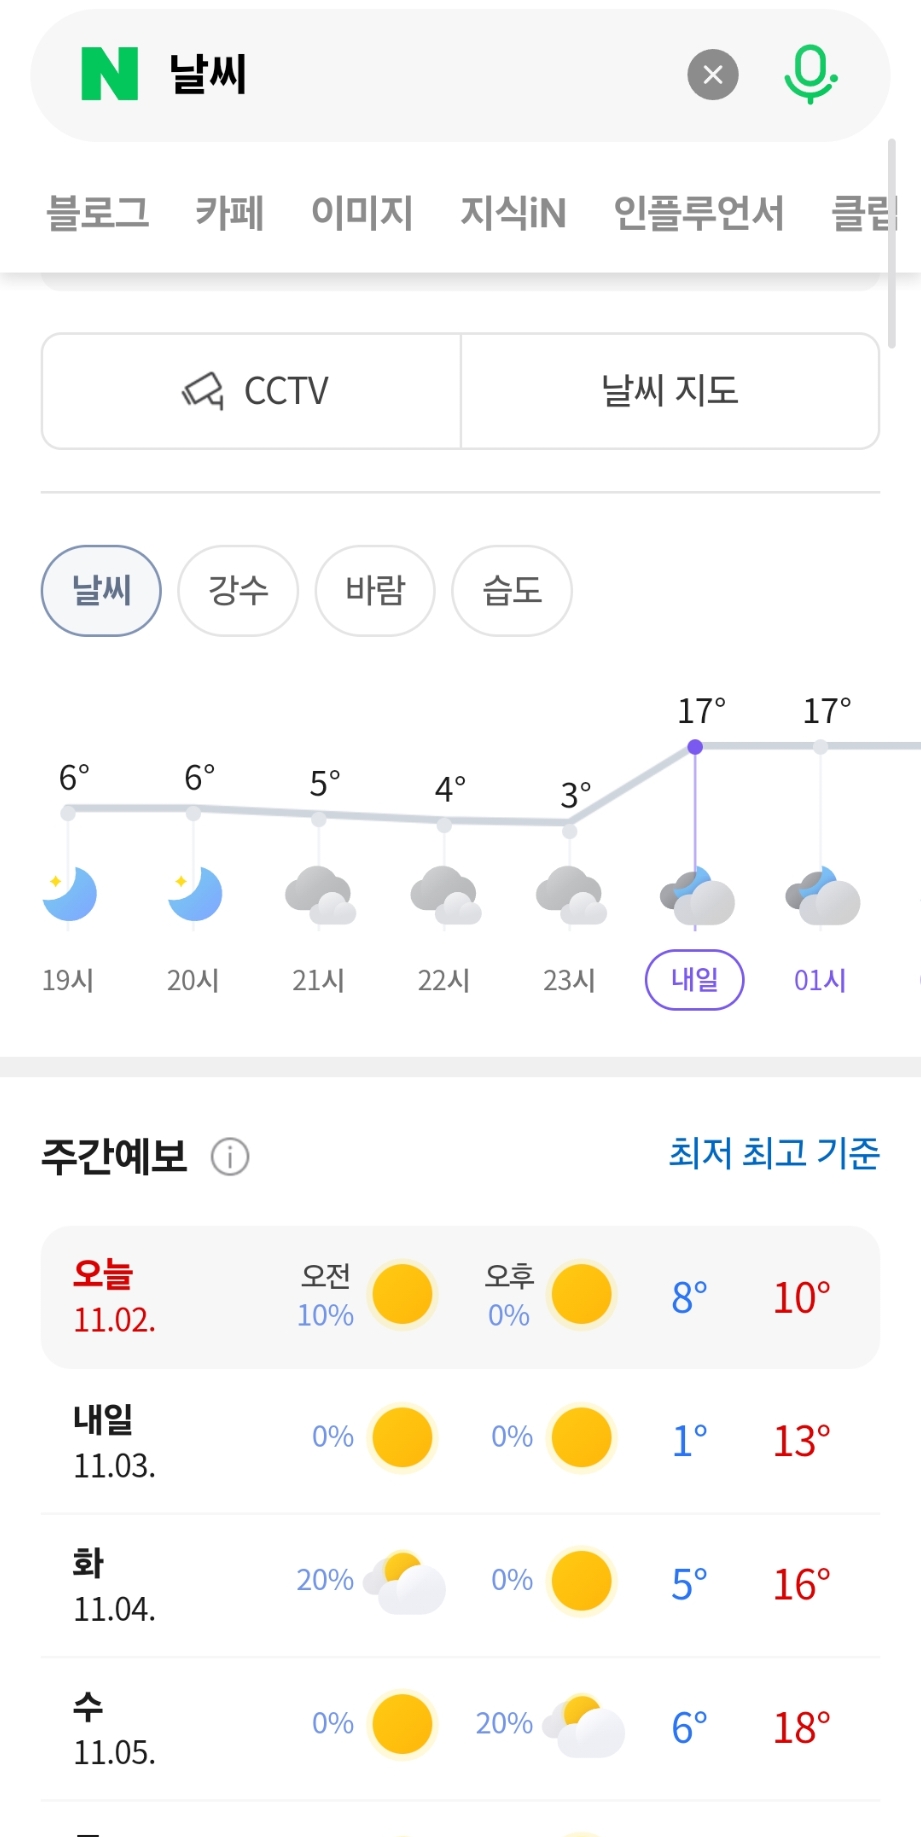Open the 날씨 지도 weather map

coord(670,391)
